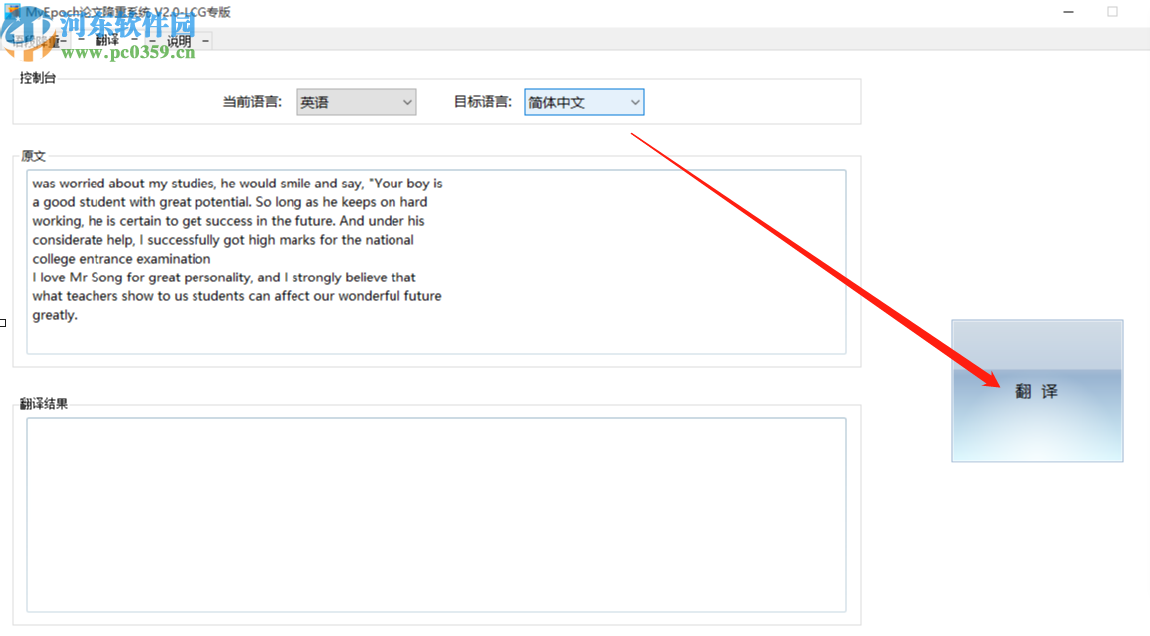Click the line "college entrance examination"
Viewport: 1150px width, 636px height.
(x=121, y=259)
